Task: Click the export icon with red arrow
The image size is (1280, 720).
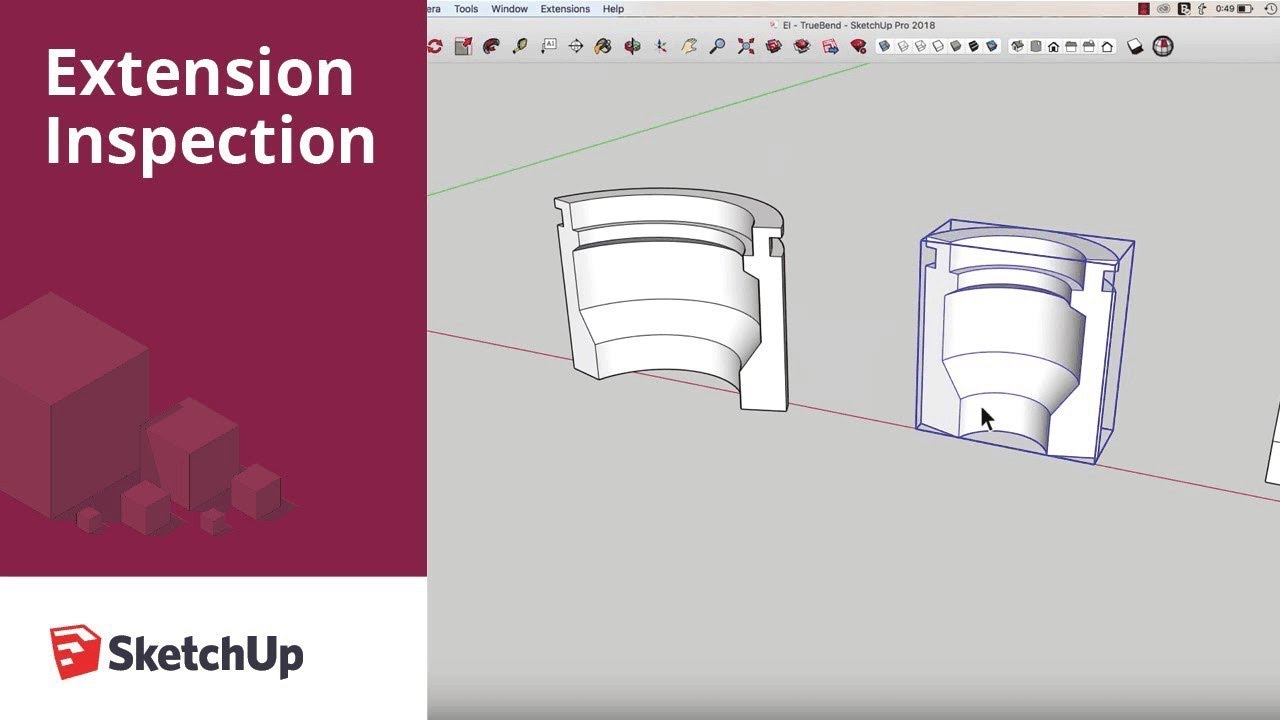Action: [x=463, y=46]
